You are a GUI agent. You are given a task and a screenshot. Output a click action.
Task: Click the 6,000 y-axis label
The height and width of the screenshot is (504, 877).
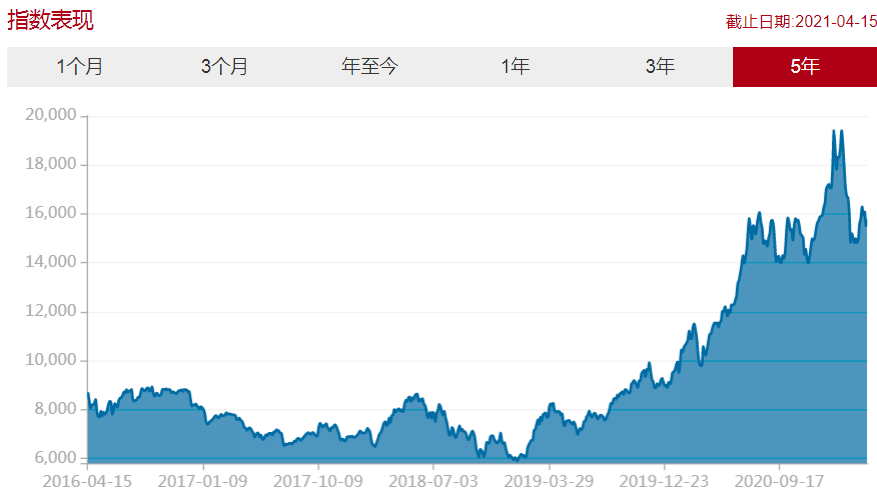point(55,458)
